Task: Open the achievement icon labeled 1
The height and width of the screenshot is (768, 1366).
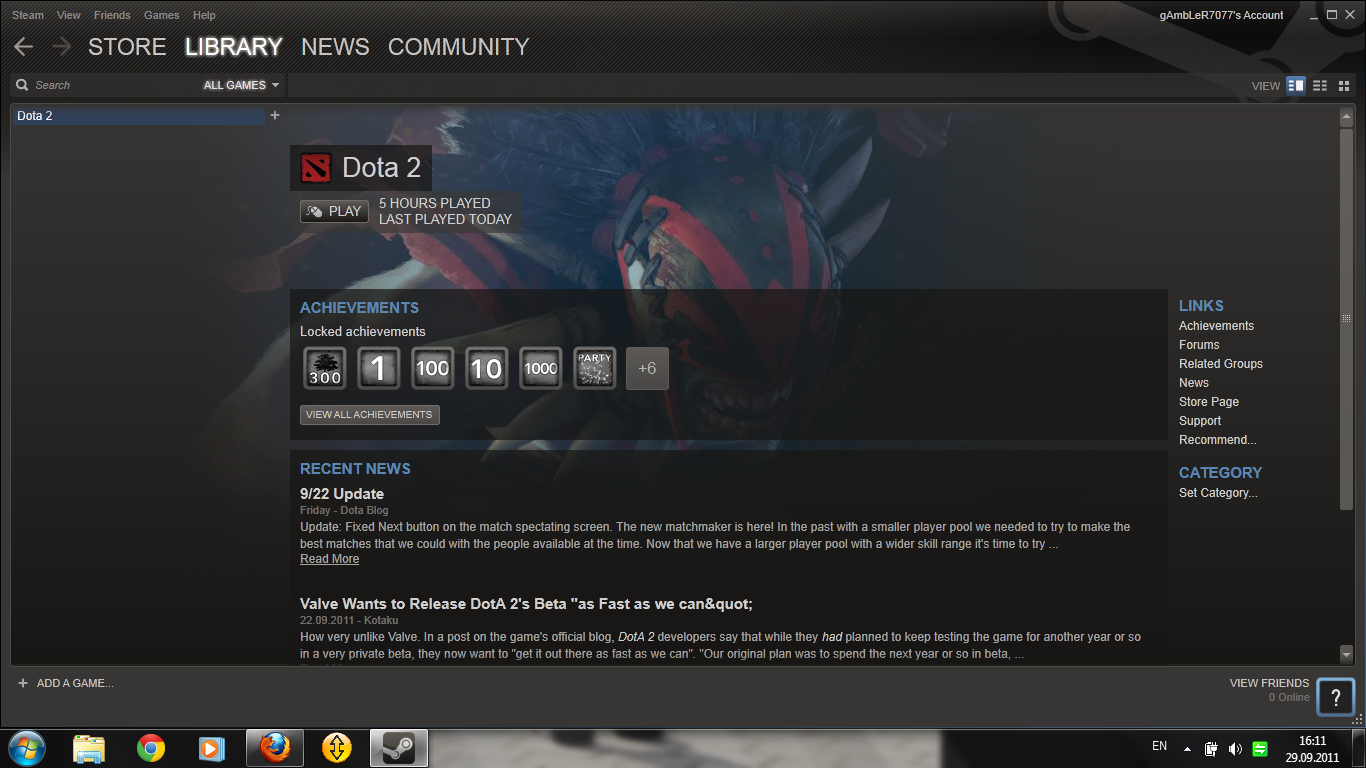Action: tap(379, 369)
